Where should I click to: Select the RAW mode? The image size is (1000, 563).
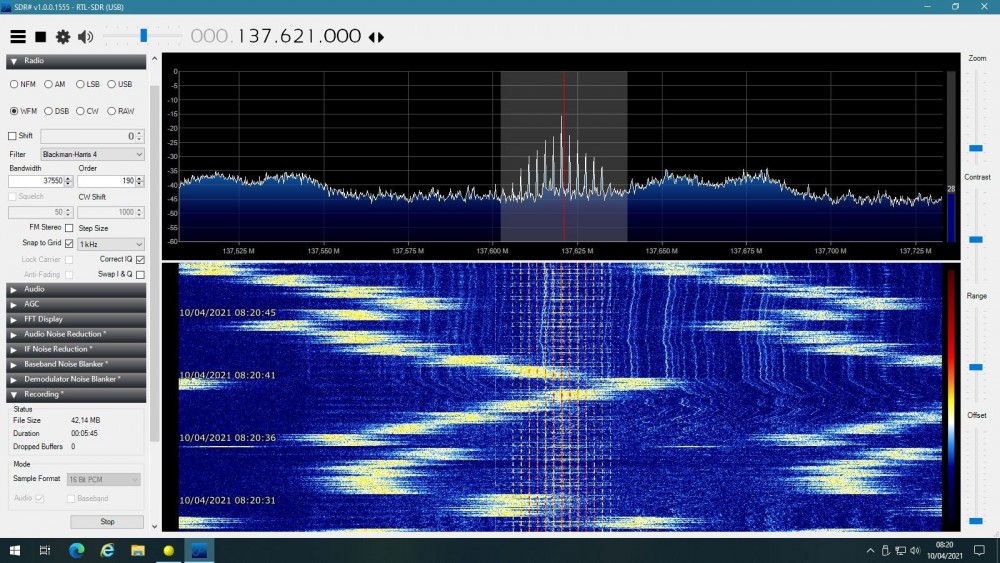coord(112,111)
